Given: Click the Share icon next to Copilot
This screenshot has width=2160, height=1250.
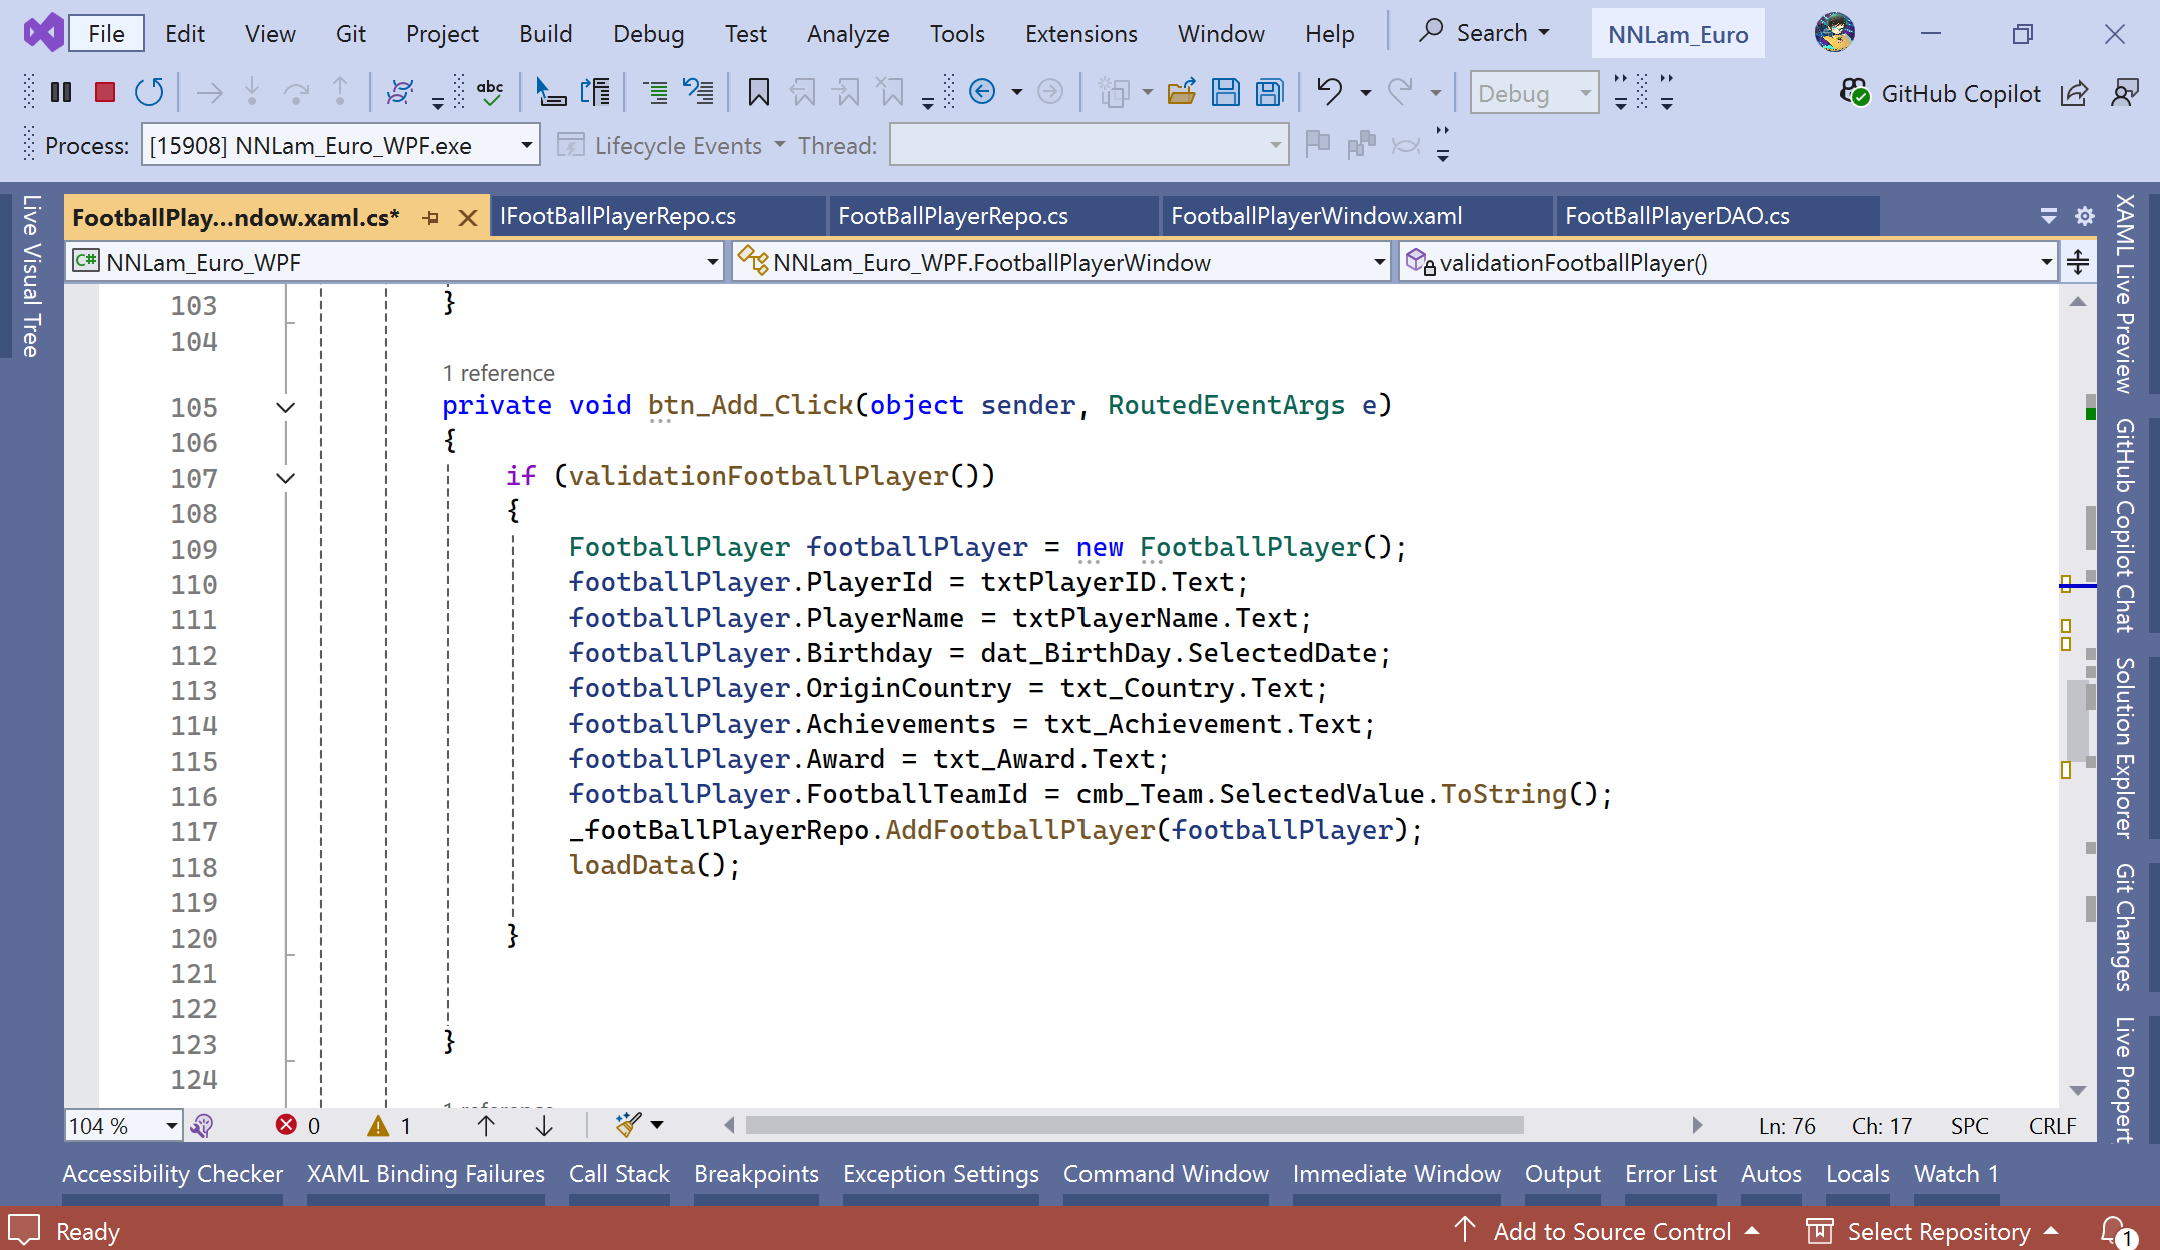Looking at the screenshot, I should click(x=2075, y=93).
